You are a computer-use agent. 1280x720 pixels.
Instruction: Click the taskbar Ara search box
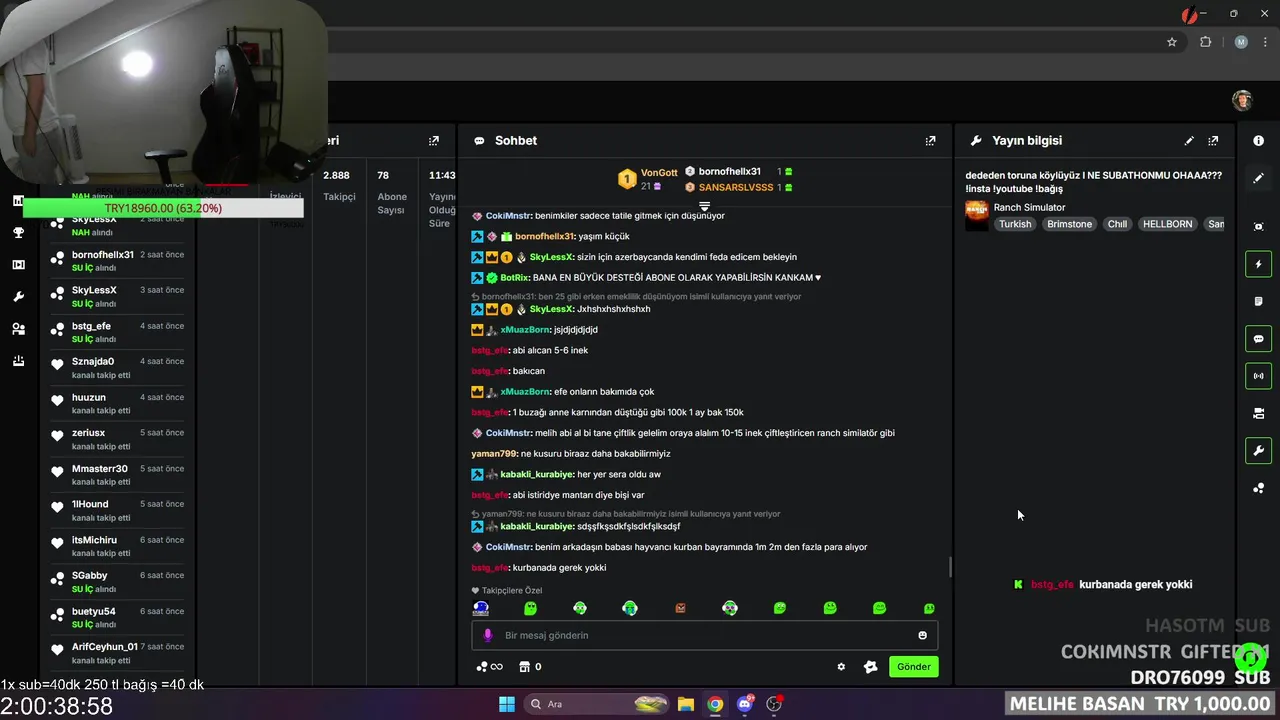[x=596, y=704]
